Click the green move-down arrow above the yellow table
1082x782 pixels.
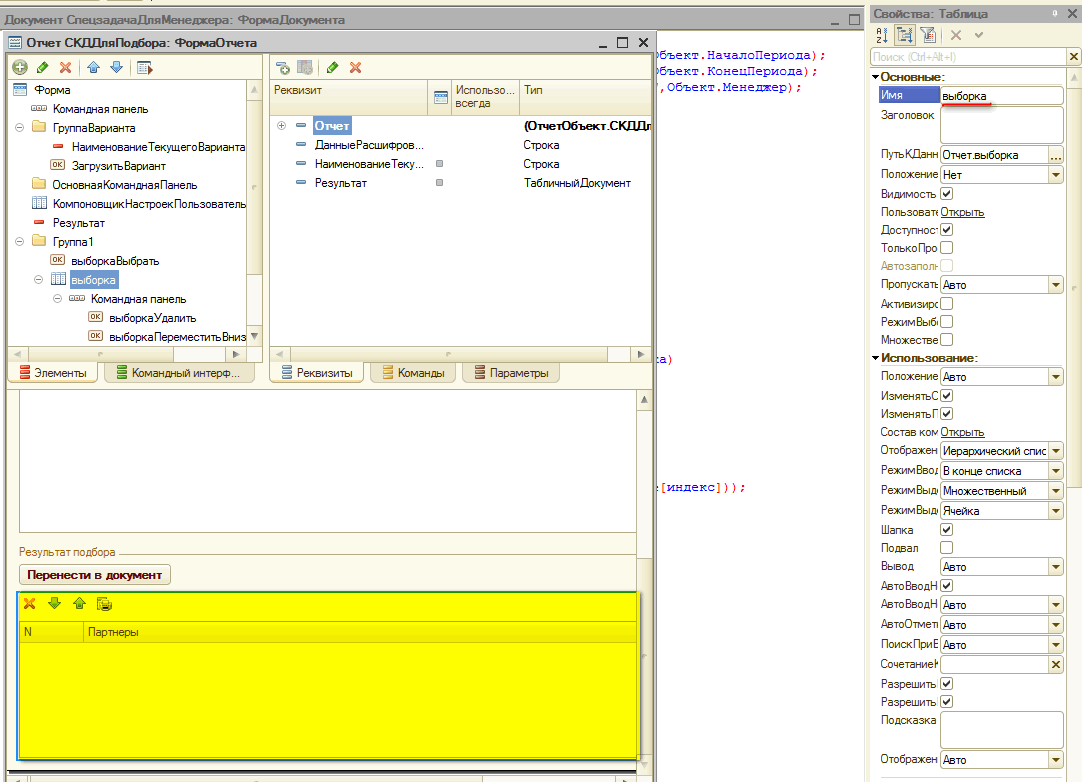54,604
